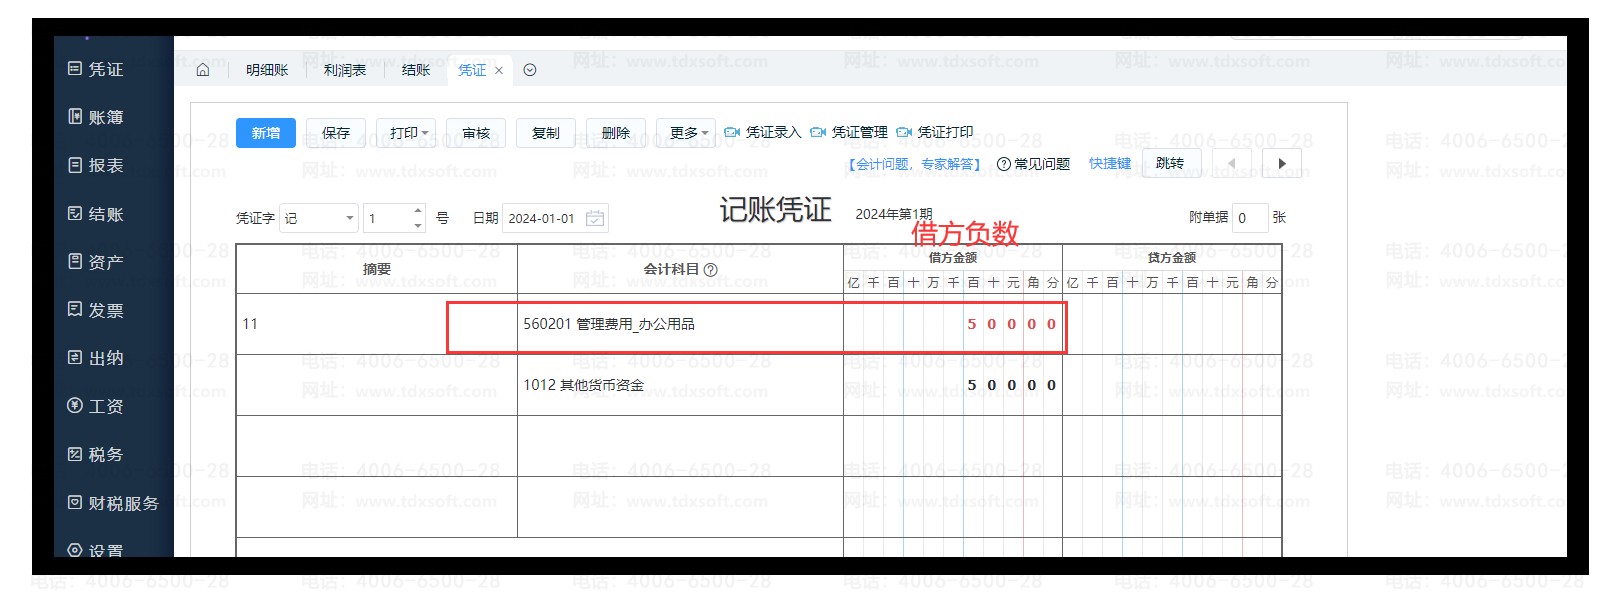The width and height of the screenshot is (1621, 593).
Task: Click the 快捷键 link
Action: click(x=1109, y=164)
